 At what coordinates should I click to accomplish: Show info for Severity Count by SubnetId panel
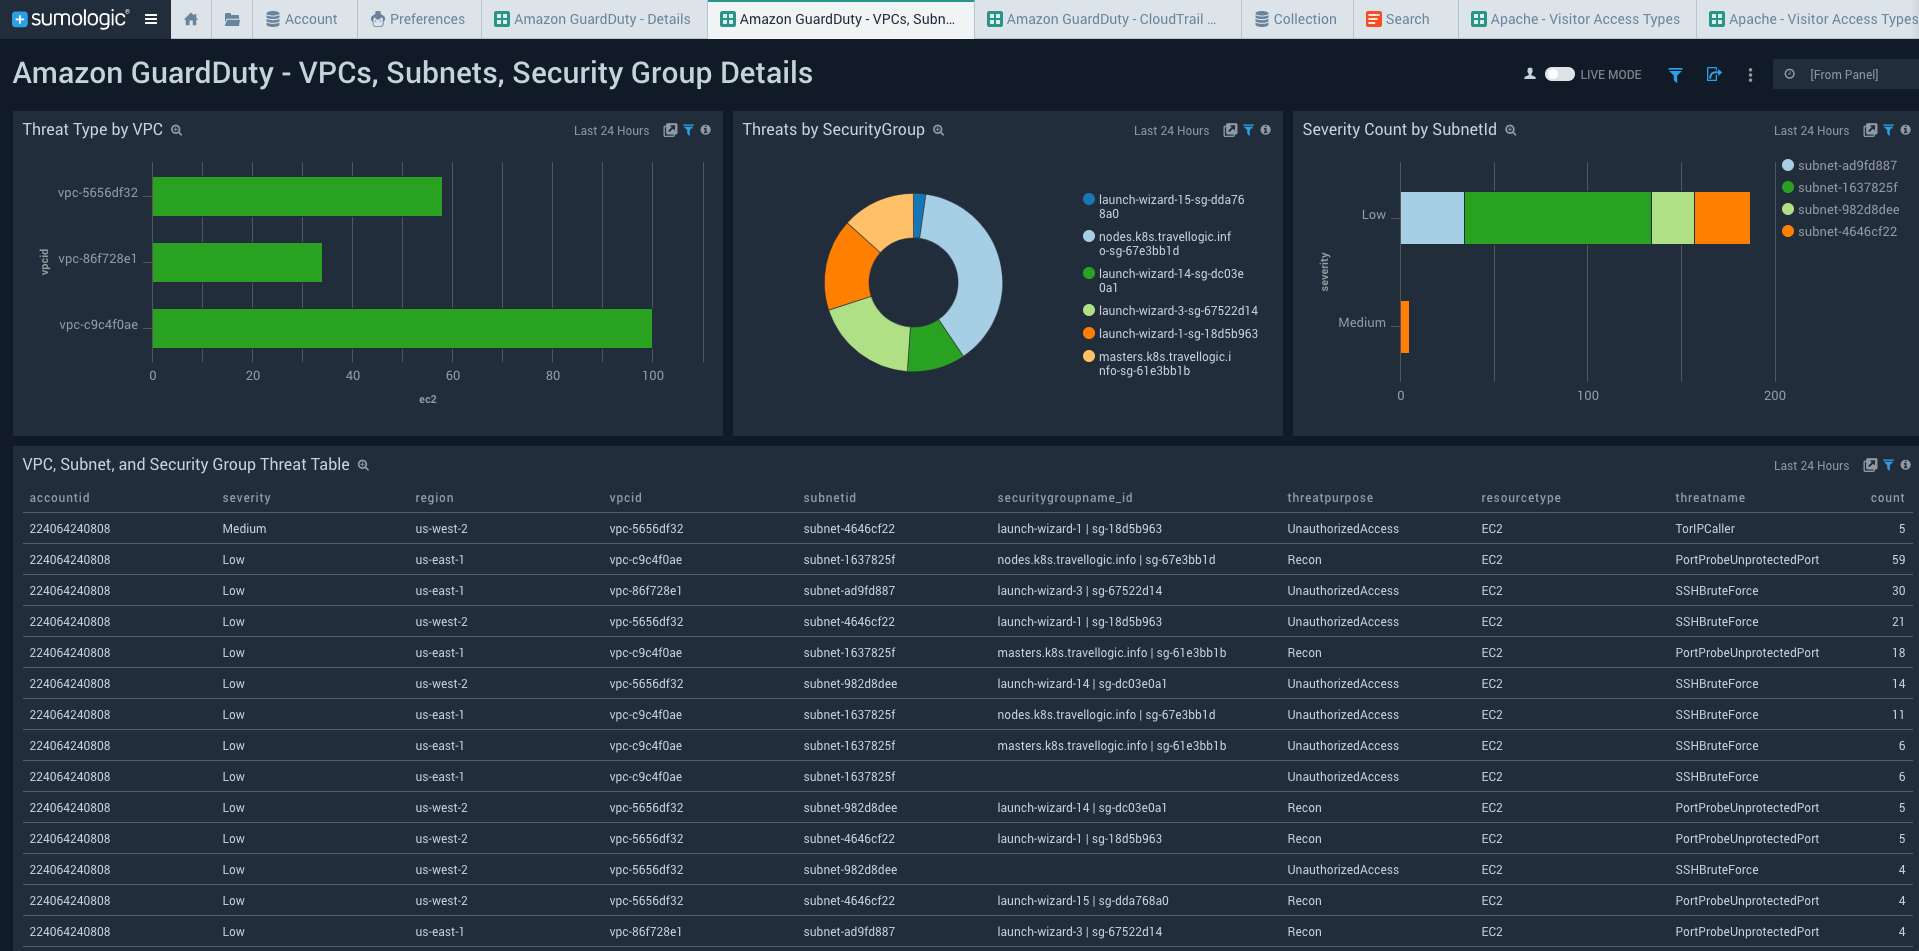tap(1906, 130)
